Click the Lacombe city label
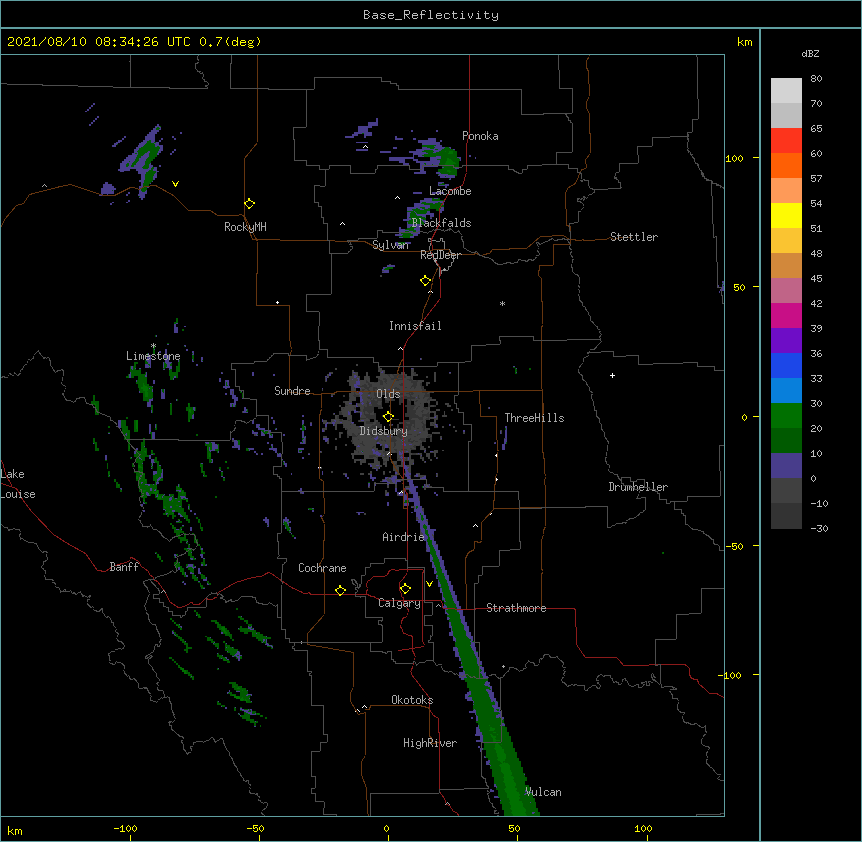 coord(450,191)
